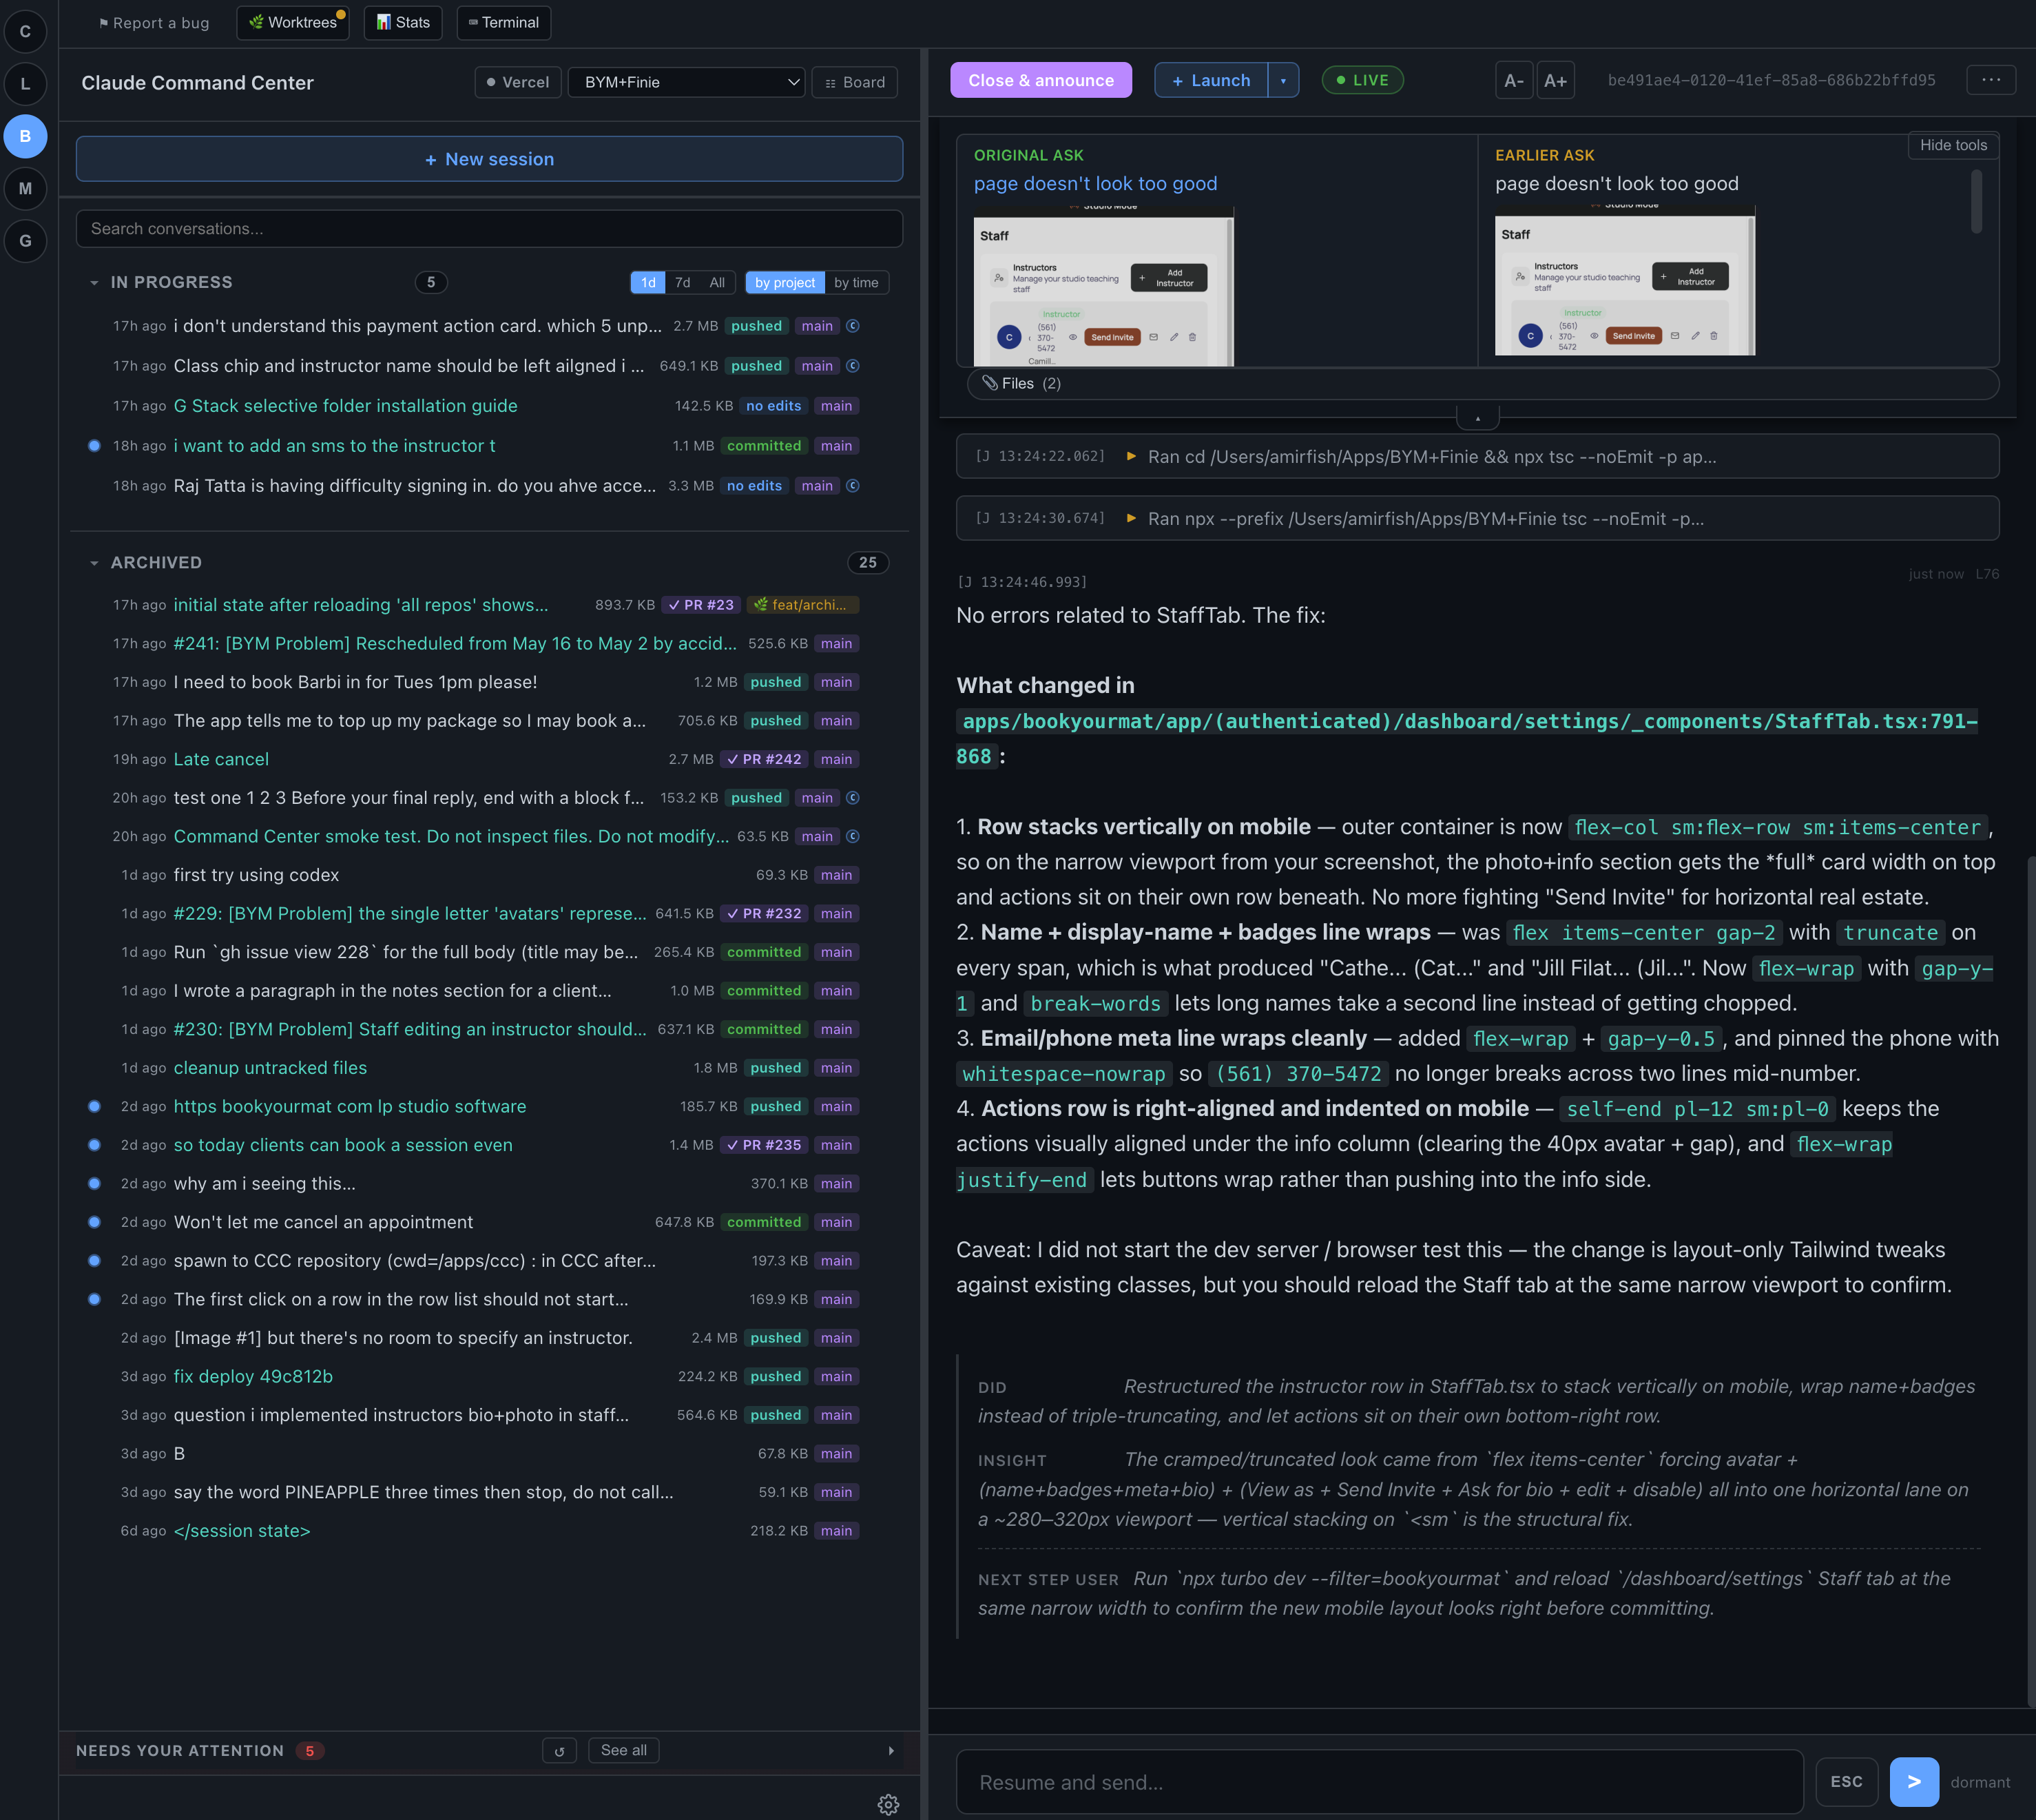Expand the Files (2) attachment bar
The height and width of the screenshot is (1820, 2036).
[1482, 383]
